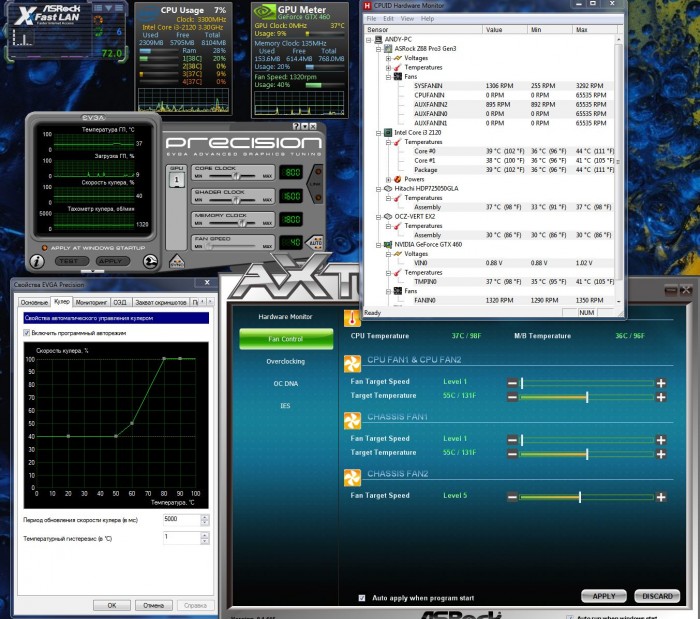Open the Precision dropdown arrow button near help
Screen dimensions: 700x619
pyautogui.click(x=304, y=126)
